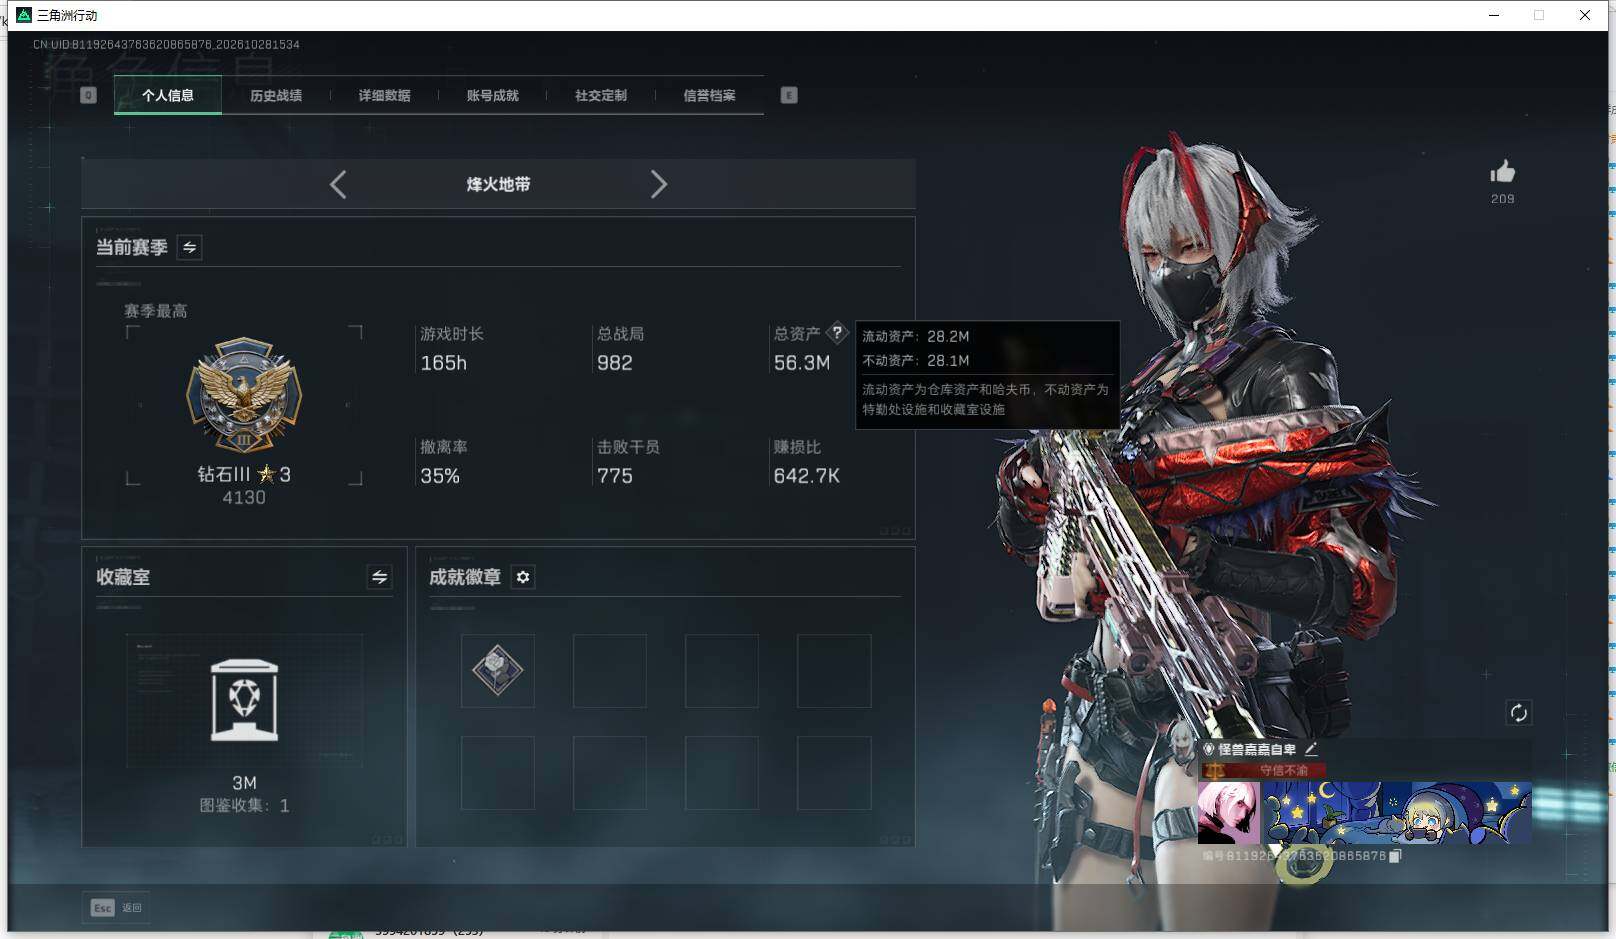Screen dimensions: 1616x939
Task: Click the diamond rank badge emblem
Action: click(244, 395)
